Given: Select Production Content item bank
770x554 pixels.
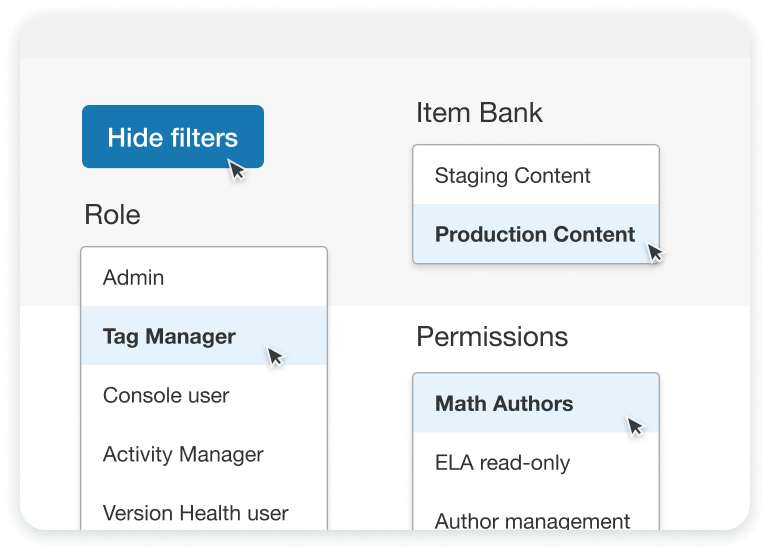Looking at the screenshot, I should 534,235.
